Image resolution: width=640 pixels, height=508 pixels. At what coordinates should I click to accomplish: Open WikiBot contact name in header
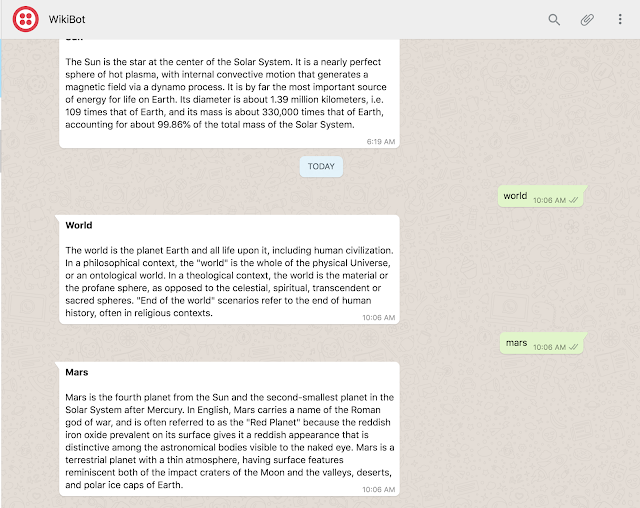click(x=67, y=19)
